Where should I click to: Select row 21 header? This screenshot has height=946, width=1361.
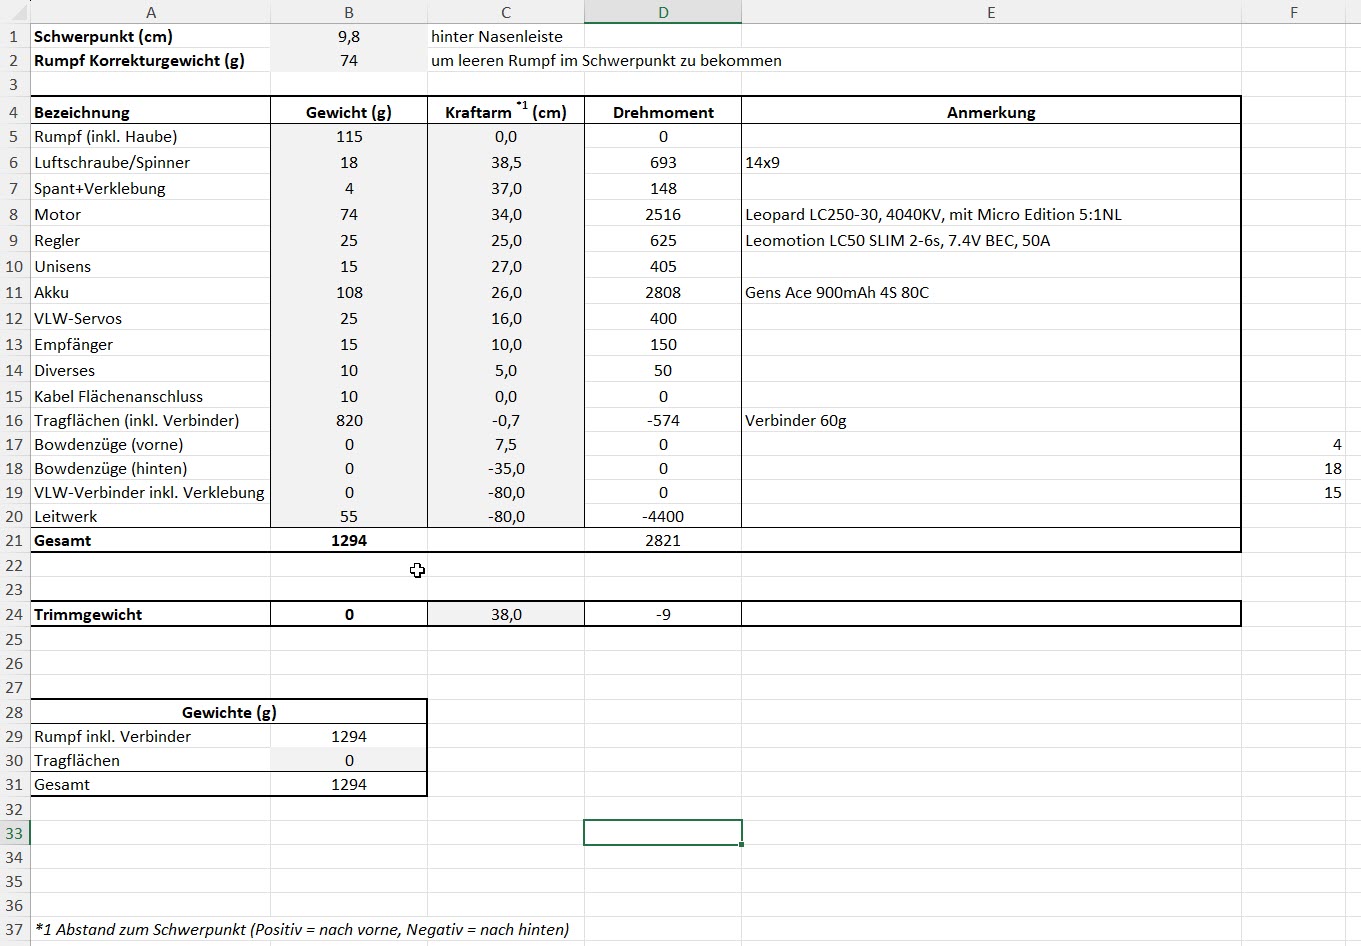click(x=15, y=540)
